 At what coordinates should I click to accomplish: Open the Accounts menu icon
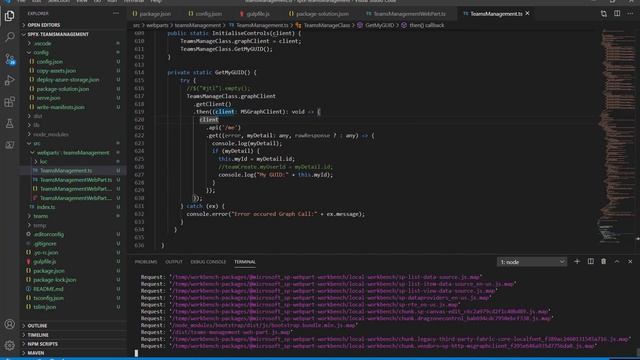9,324
